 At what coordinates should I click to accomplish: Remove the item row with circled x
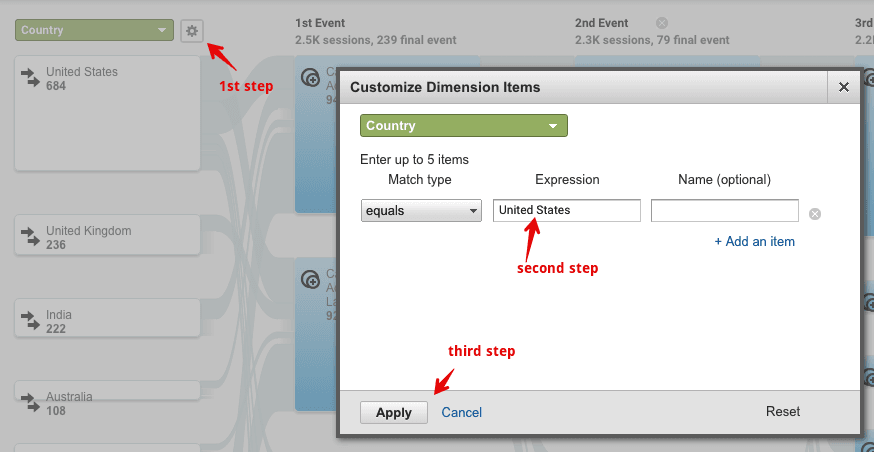(x=815, y=214)
